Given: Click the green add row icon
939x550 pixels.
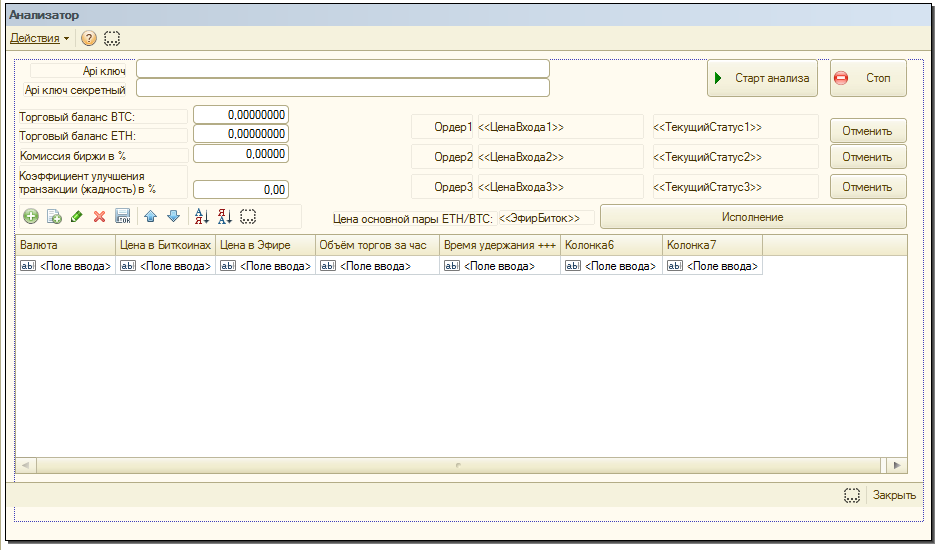Looking at the screenshot, I should point(31,216).
